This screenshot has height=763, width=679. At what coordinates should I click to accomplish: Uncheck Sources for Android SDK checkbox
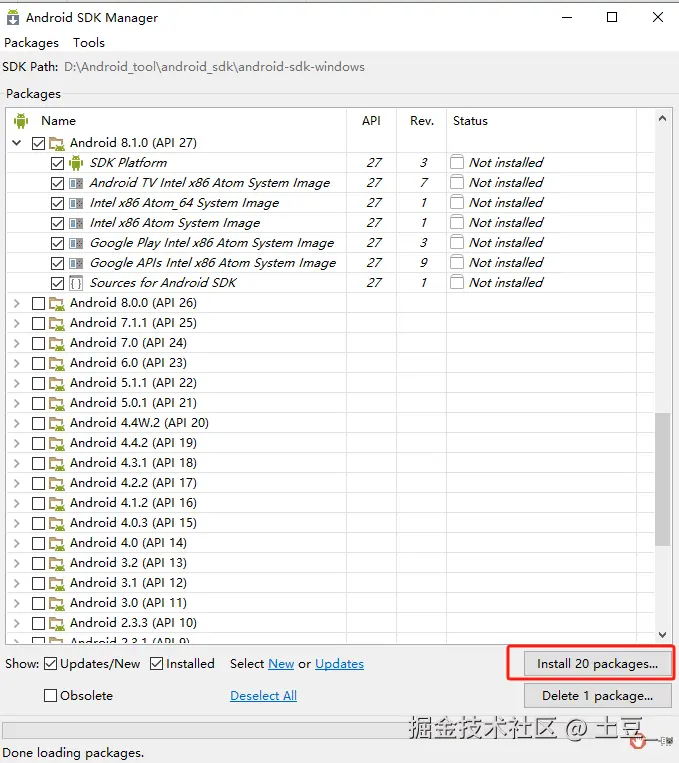tap(57, 283)
